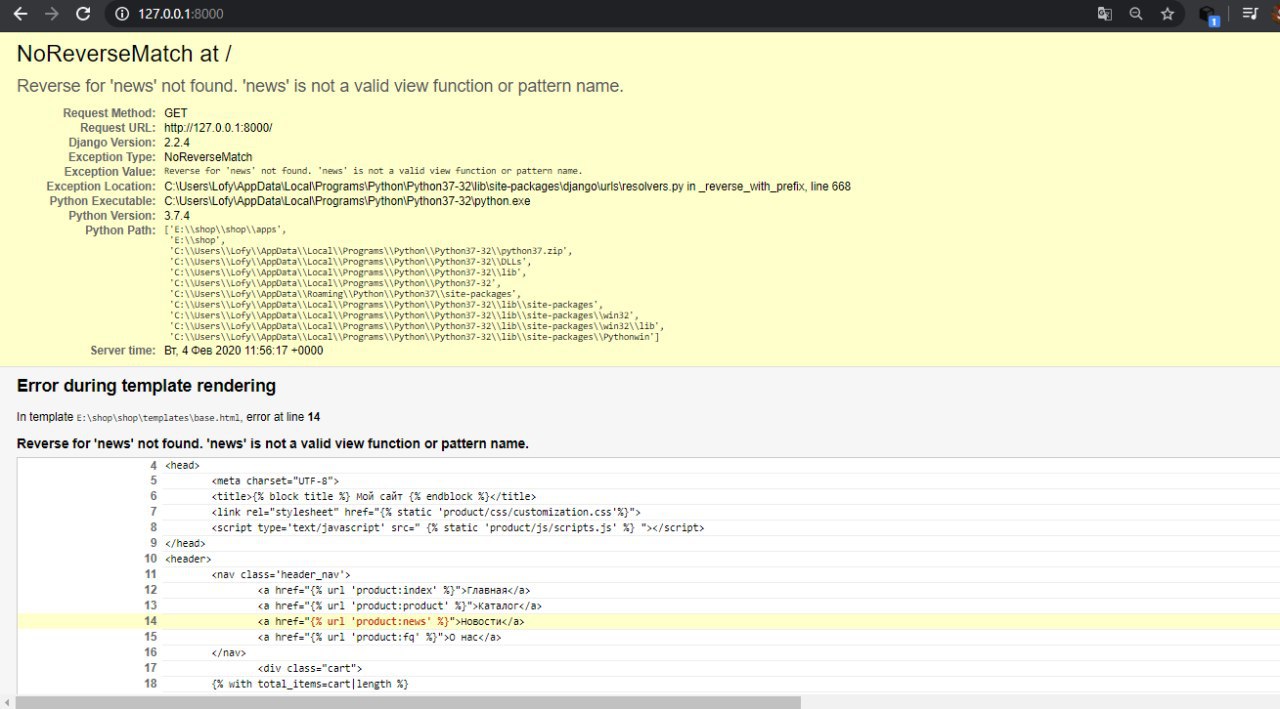Open the Chrome profile avatar

coord(1275,14)
